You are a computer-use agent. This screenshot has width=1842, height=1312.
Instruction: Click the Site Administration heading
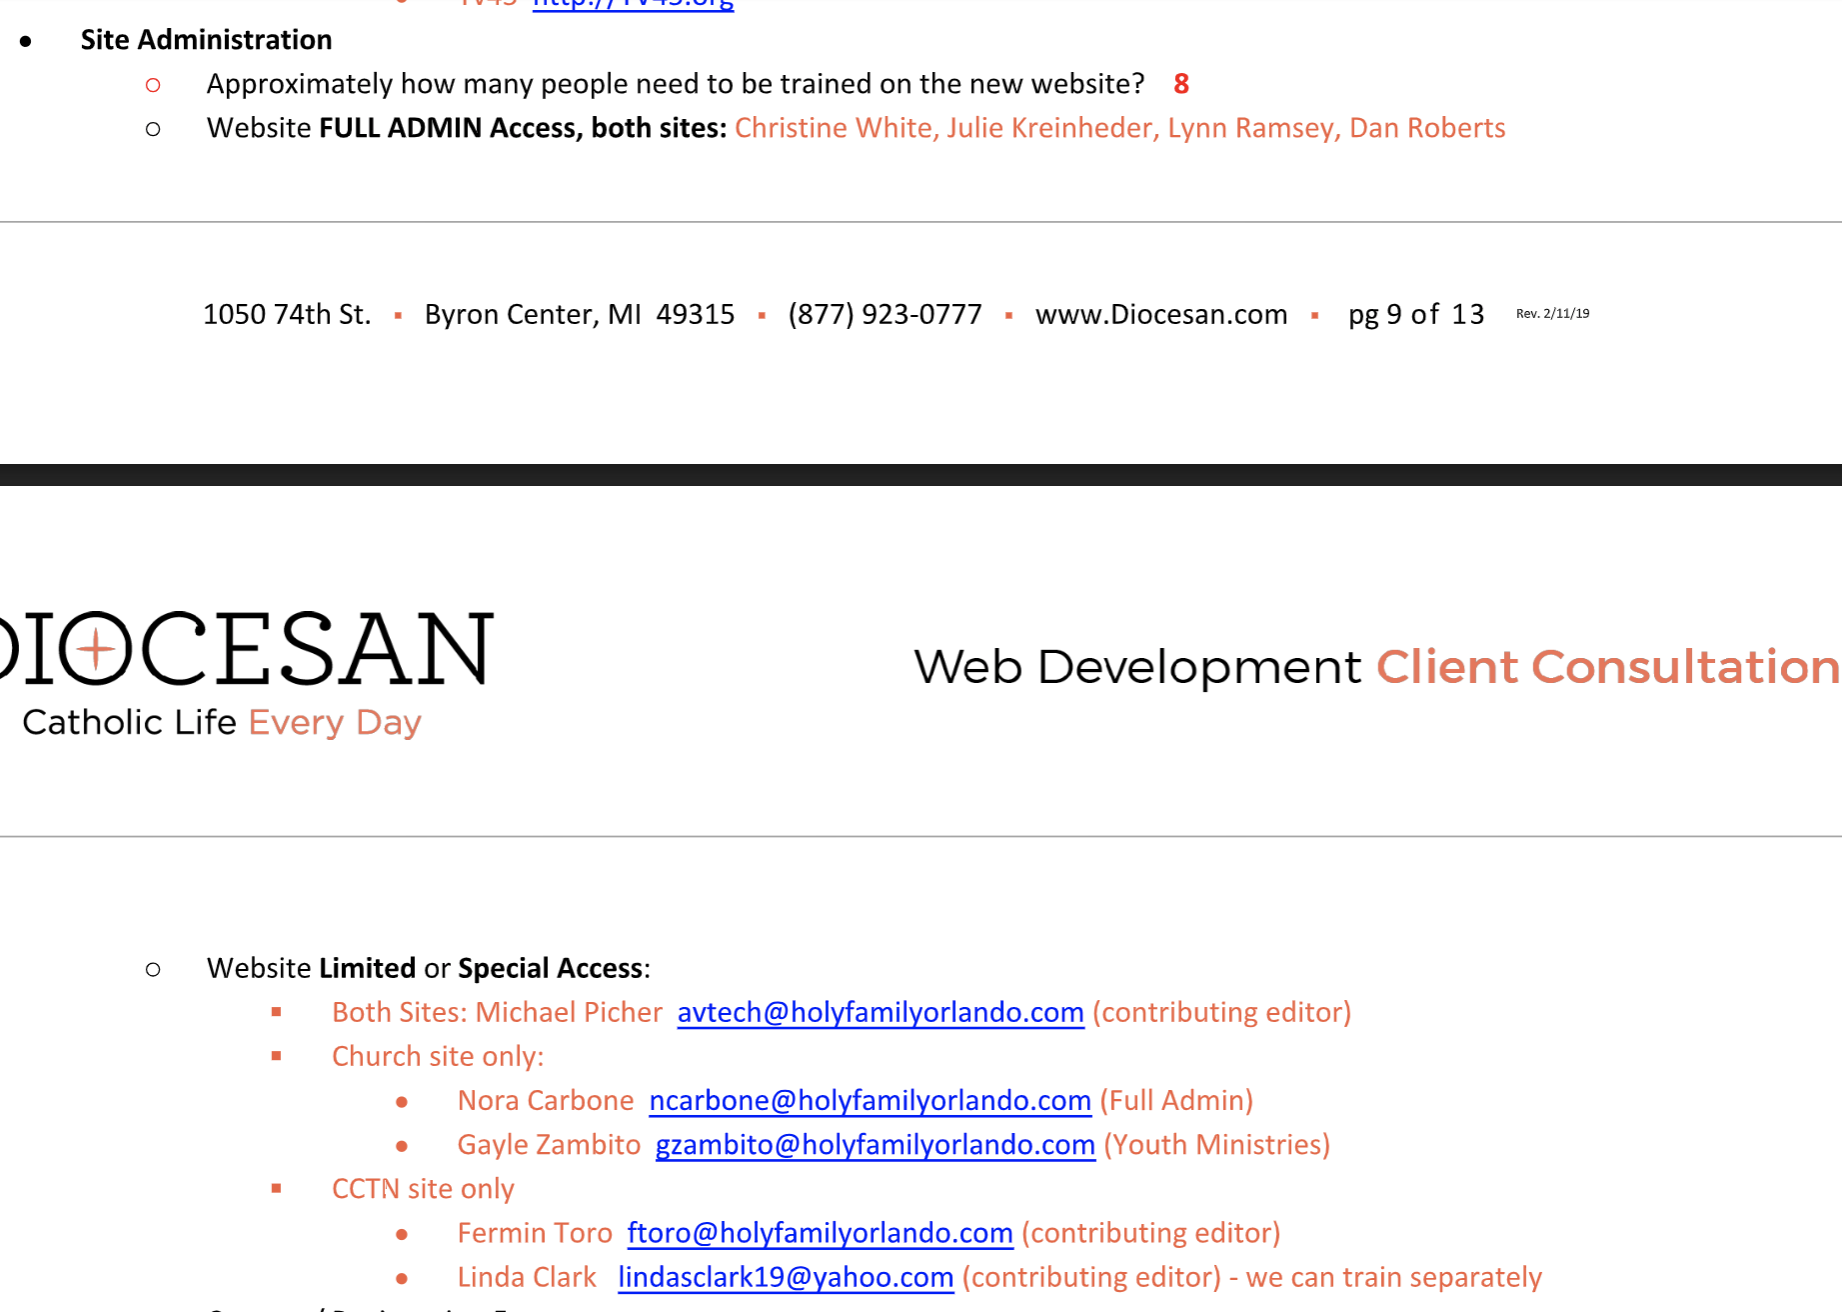tap(206, 40)
